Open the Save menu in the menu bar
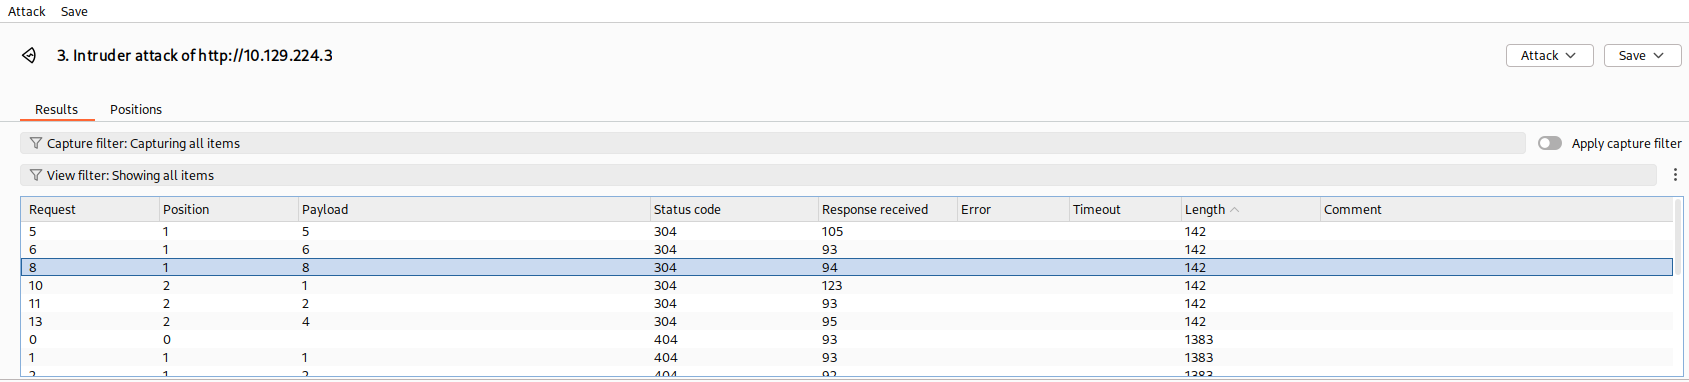The image size is (1689, 382). [74, 11]
